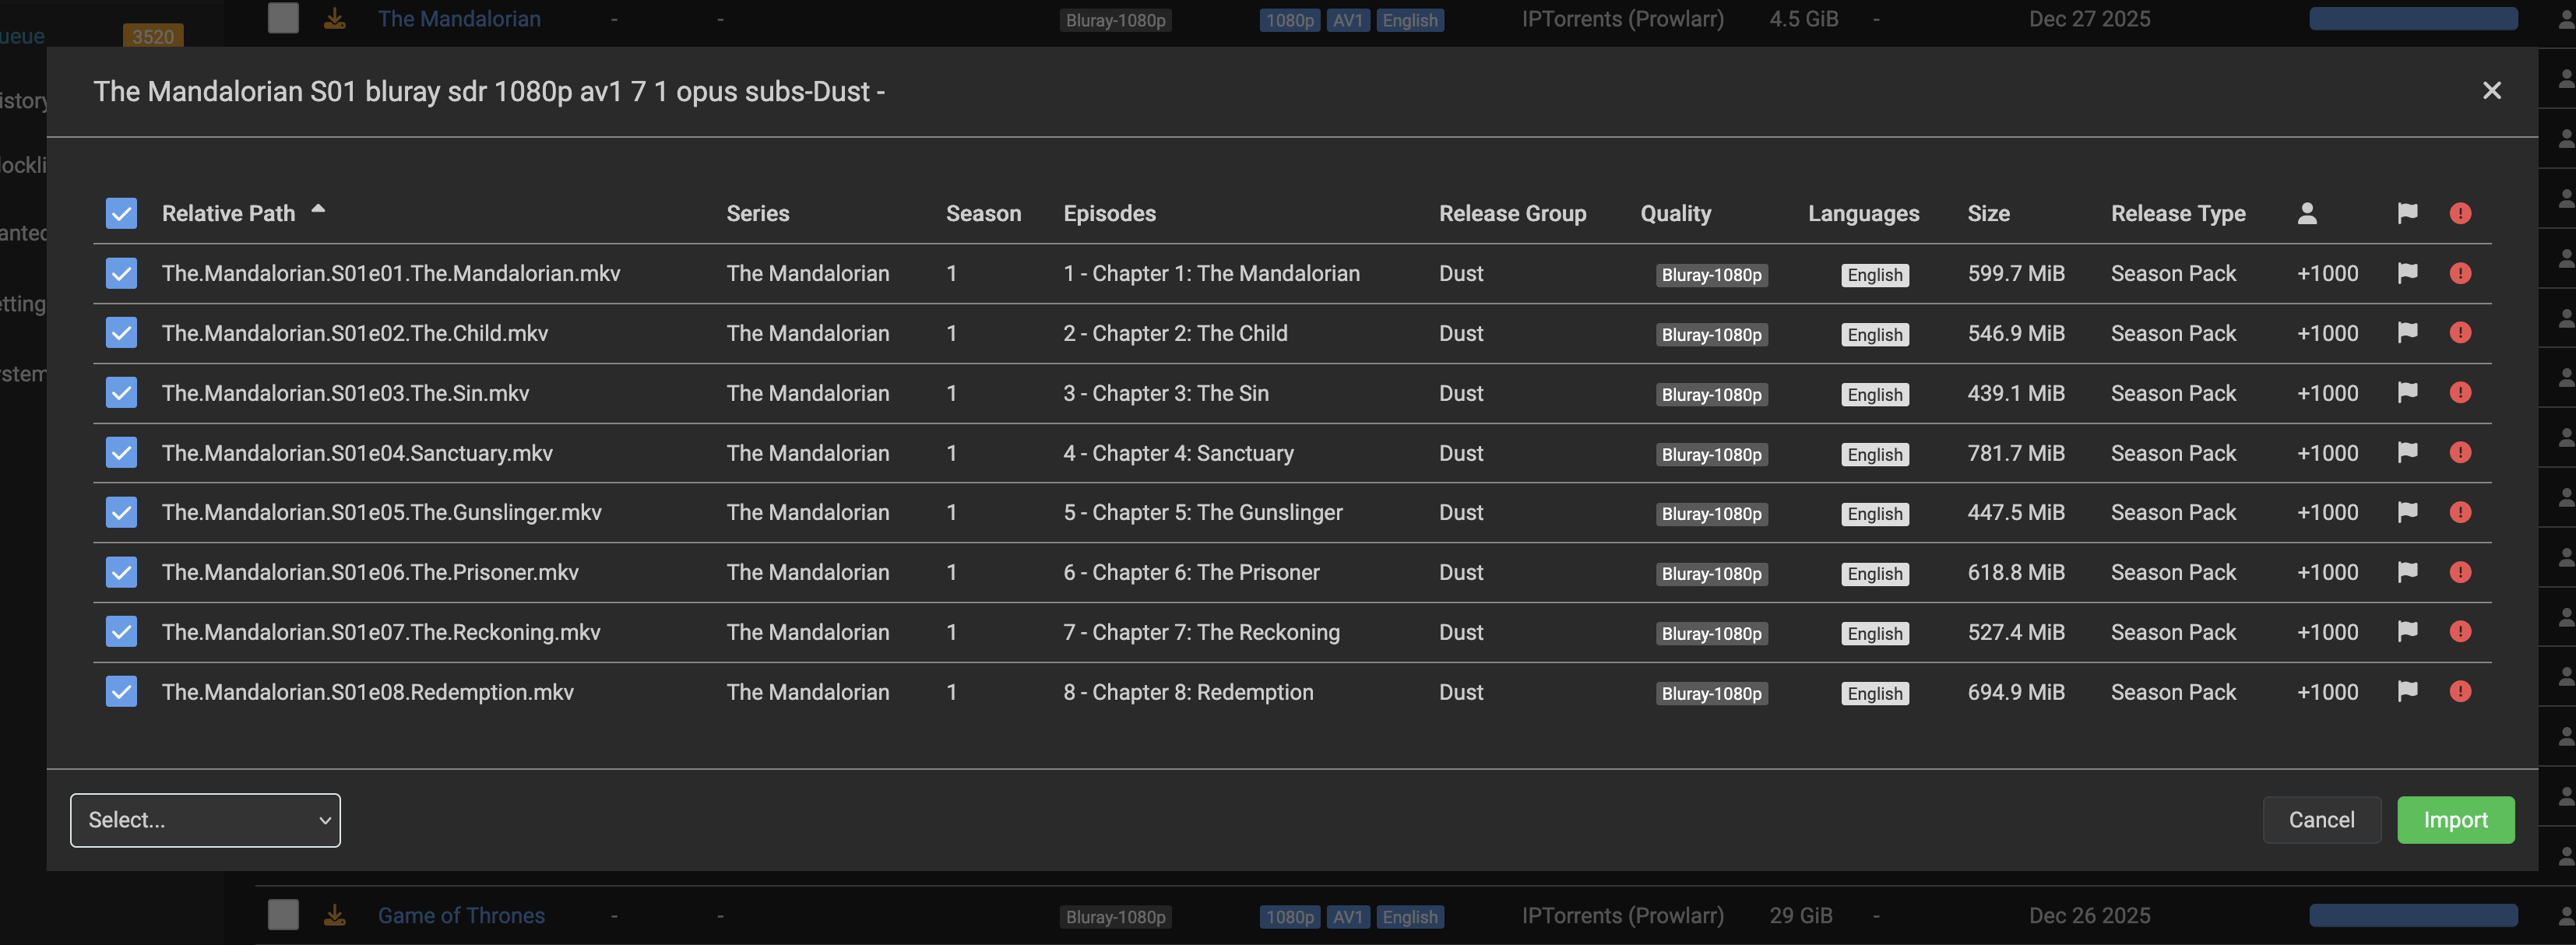Click the custom format score person header icon
The image size is (2576, 945).
2306,213
